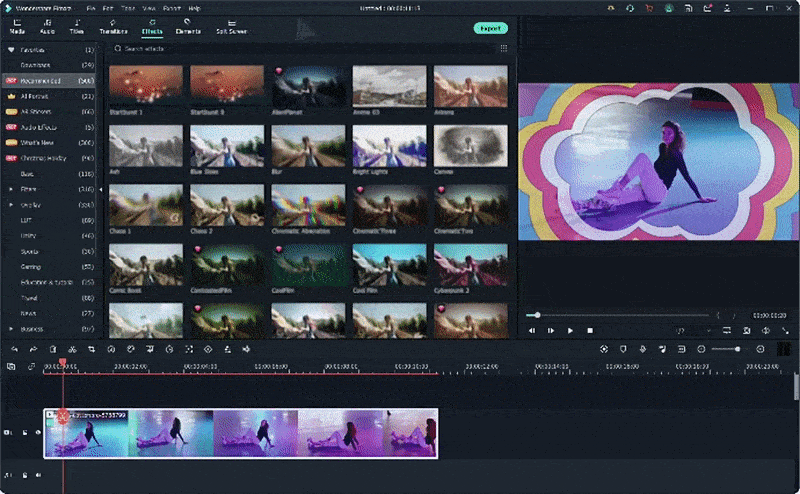Mute the audio track

pos(37,475)
